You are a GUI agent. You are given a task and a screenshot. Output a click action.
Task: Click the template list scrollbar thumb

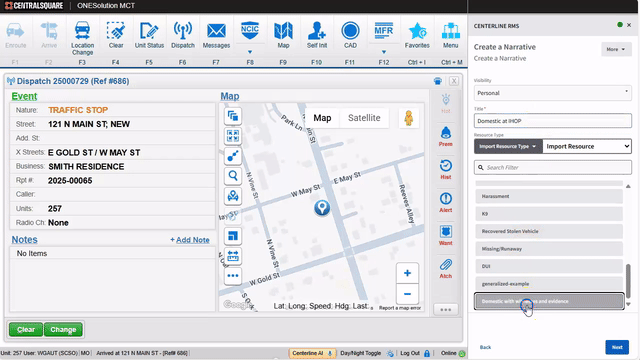coord(628,281)
